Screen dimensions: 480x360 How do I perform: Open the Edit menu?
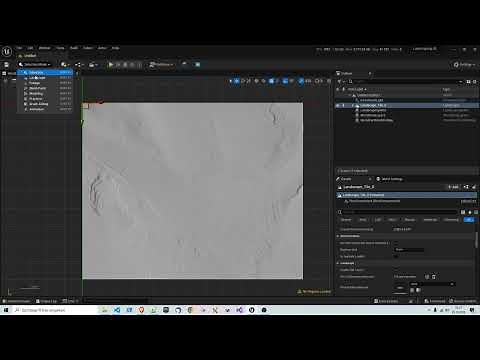point(30,48)
